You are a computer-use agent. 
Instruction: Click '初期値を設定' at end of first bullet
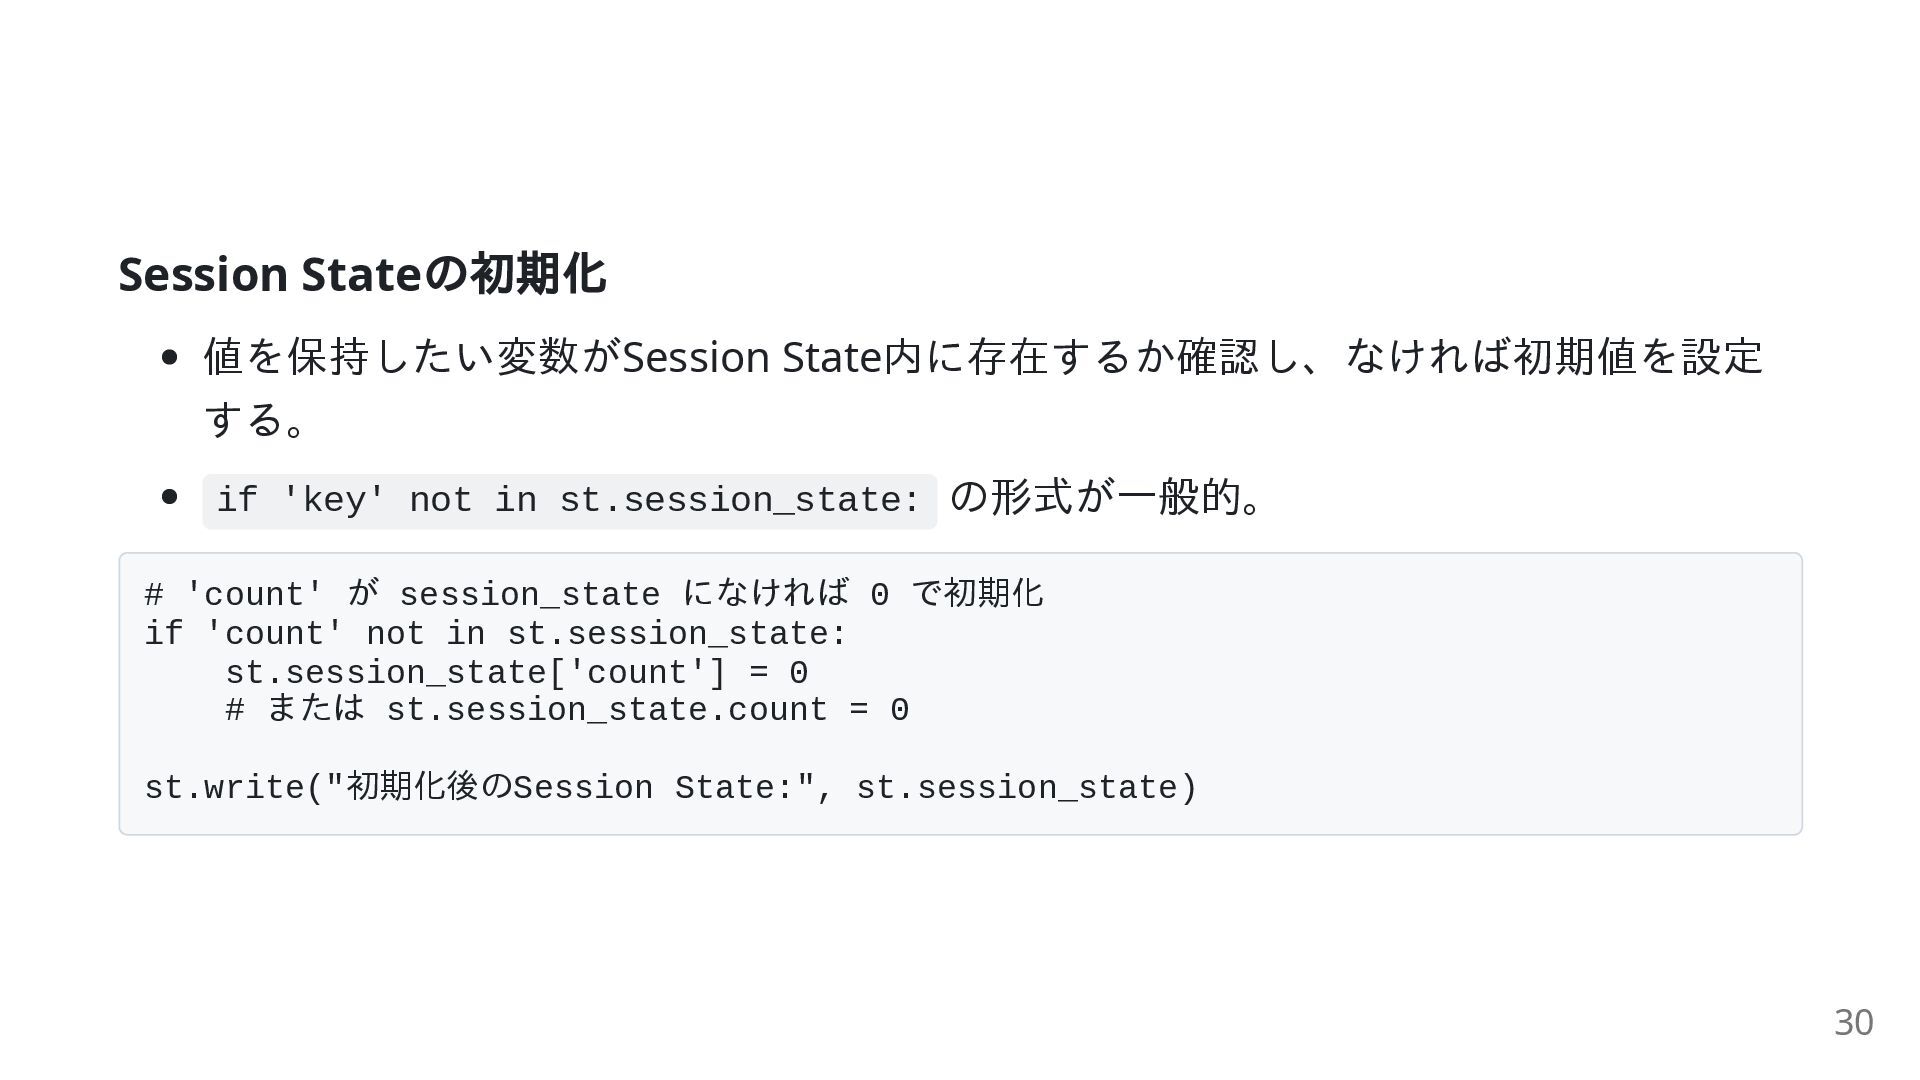coord(1638,357)
